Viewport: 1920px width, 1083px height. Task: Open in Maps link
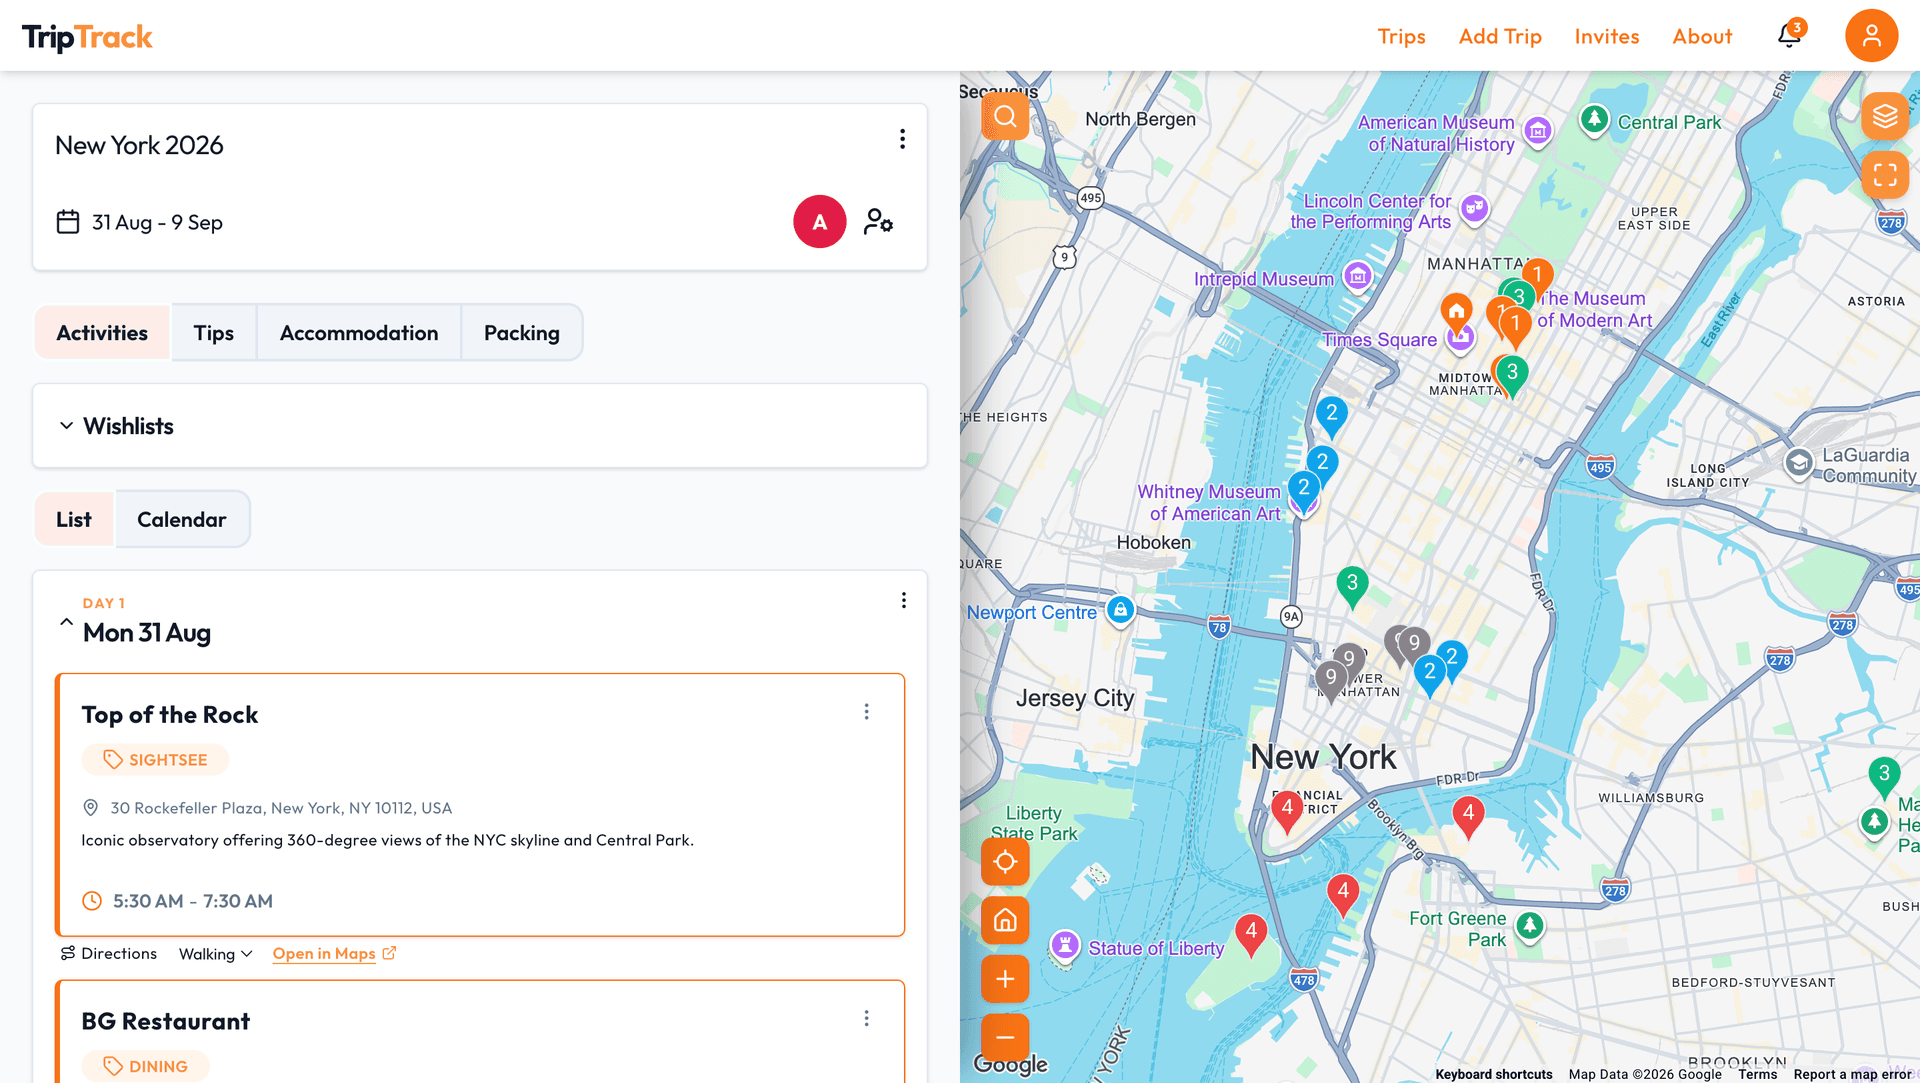[x=334, y=954]
